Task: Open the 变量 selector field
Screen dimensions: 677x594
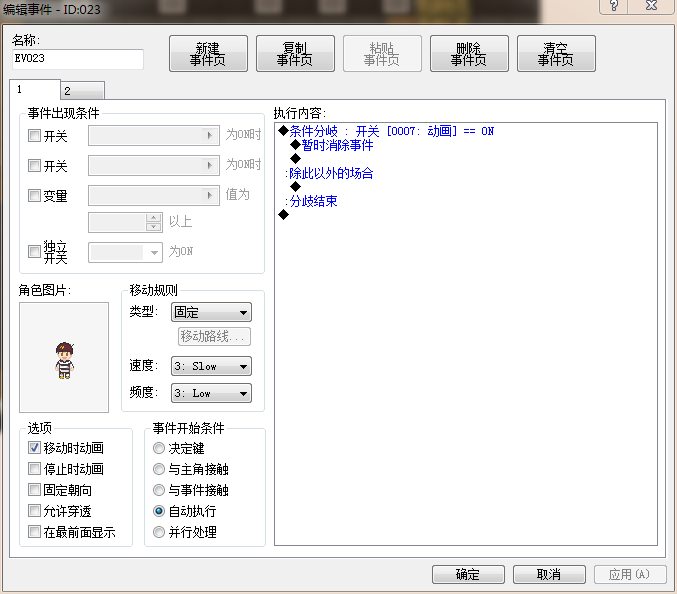Action: (x=154, y=195)
